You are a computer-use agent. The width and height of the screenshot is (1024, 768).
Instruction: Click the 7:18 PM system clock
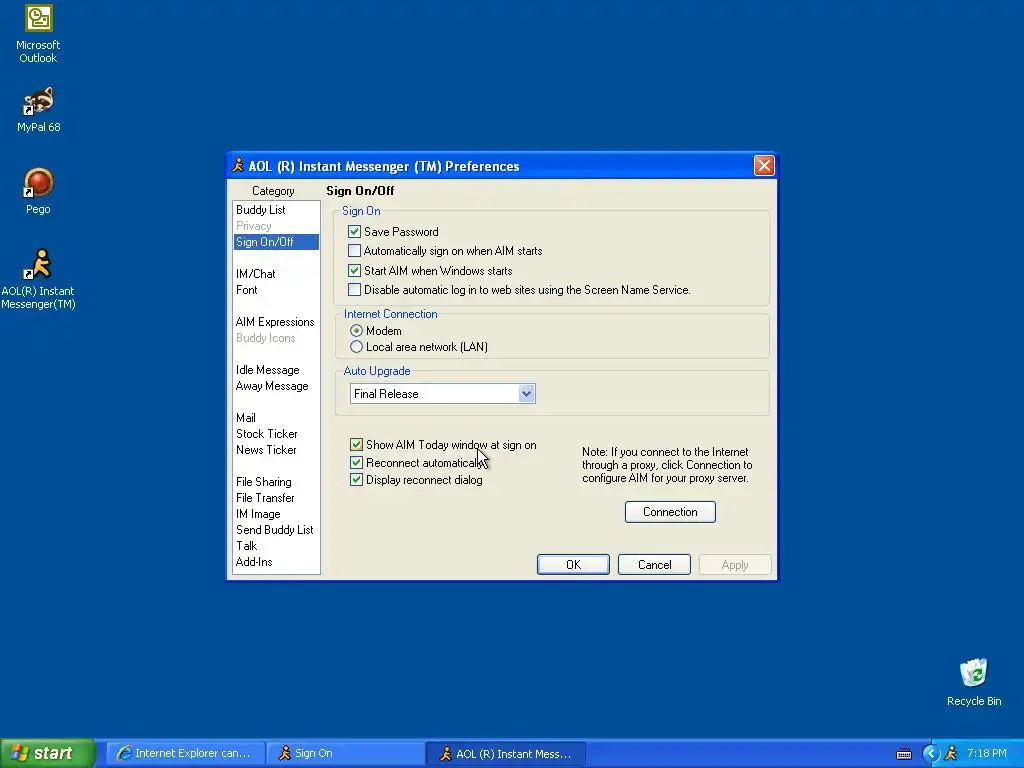click(x=987, y=753)
